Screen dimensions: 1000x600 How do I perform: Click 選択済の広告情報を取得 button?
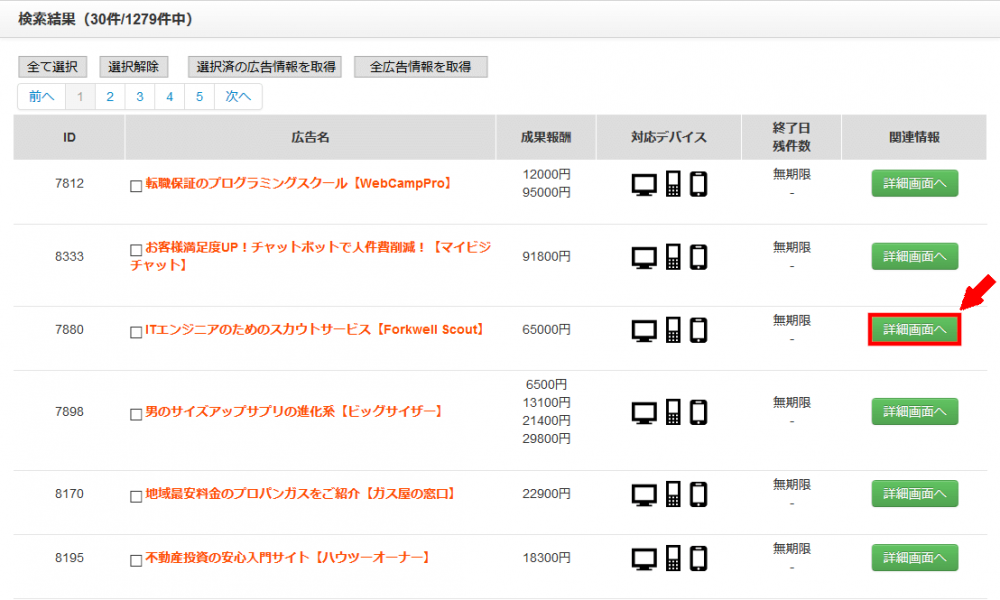click(265, 67)
